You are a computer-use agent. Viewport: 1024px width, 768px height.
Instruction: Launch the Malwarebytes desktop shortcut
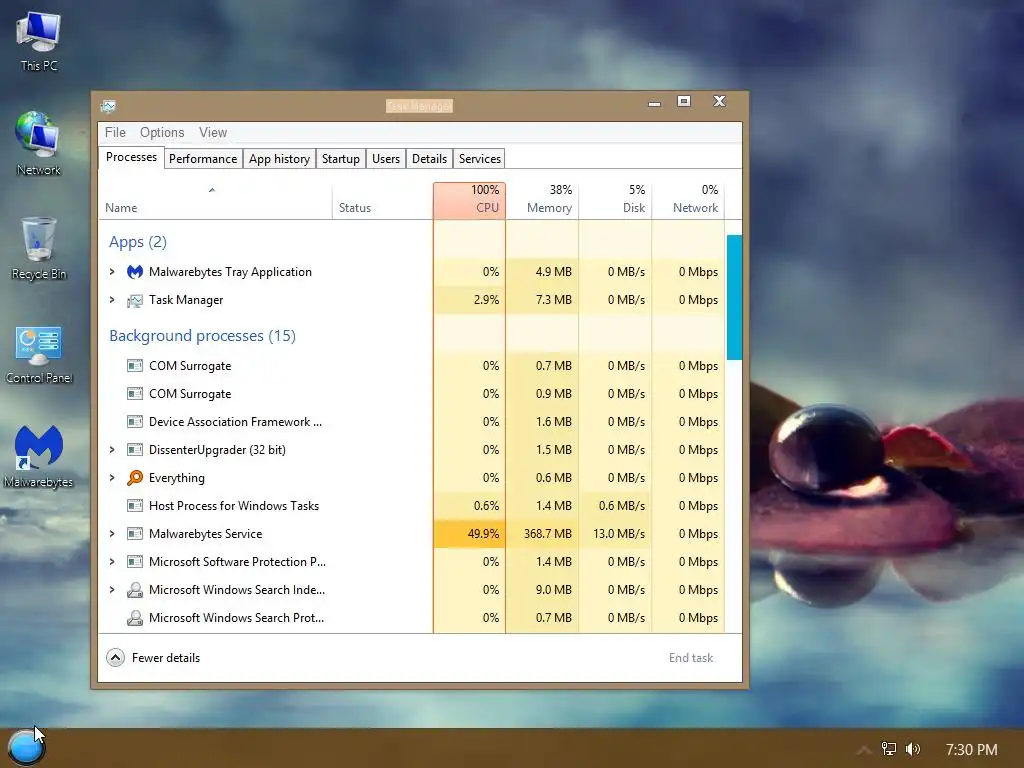click(x=39, y=456)
